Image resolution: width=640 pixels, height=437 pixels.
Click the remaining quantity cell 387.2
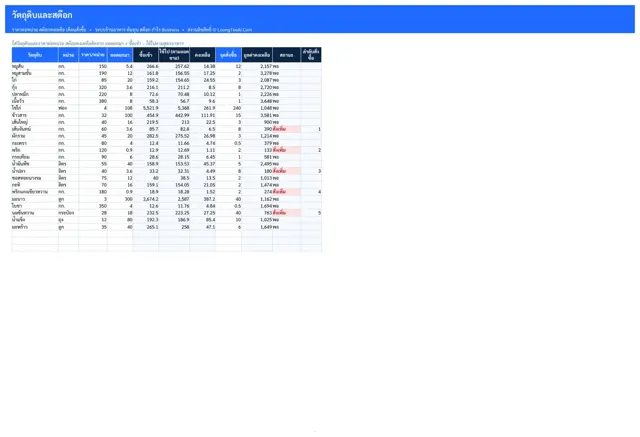click(202, 199)
